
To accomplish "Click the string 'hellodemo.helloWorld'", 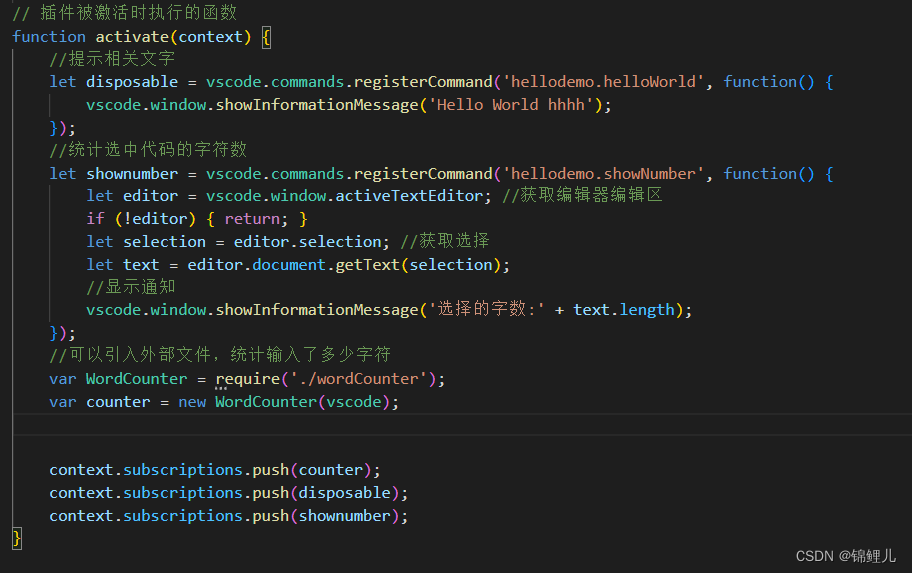I will tap(603, 82).
